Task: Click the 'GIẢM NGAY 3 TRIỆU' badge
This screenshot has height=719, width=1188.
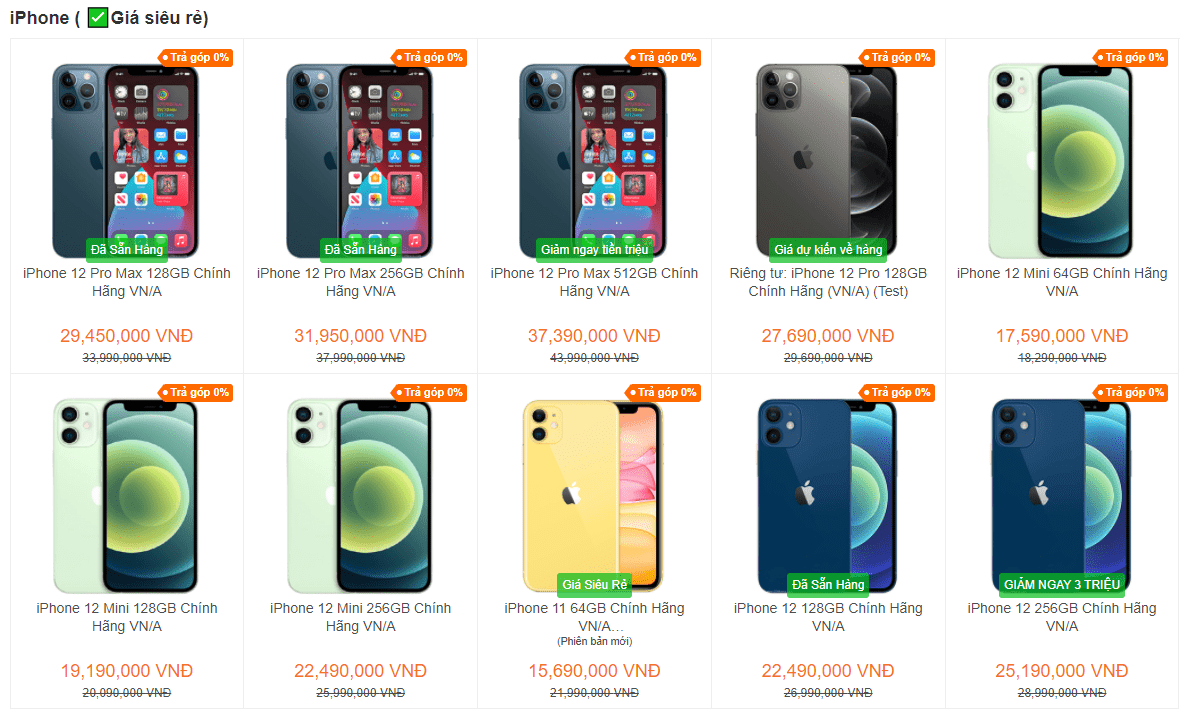Action: [x=1061, y=584]
